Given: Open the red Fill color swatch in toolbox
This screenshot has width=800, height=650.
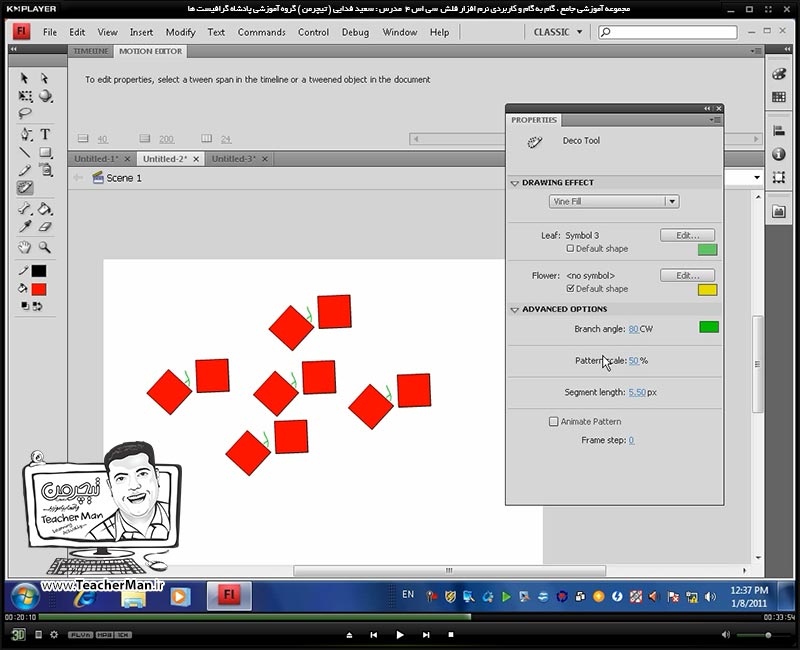Looking at the screenshot, I should point(39,289).
